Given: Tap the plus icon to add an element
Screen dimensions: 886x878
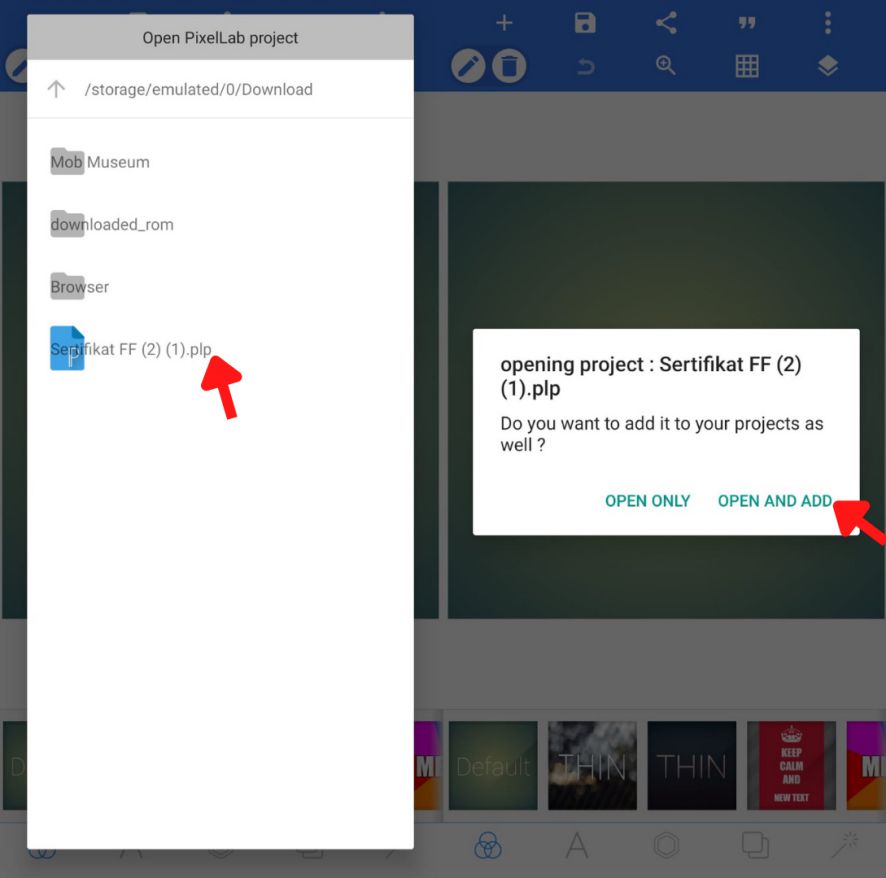Looking at the screenshot, I should click(x=504, y=24).
